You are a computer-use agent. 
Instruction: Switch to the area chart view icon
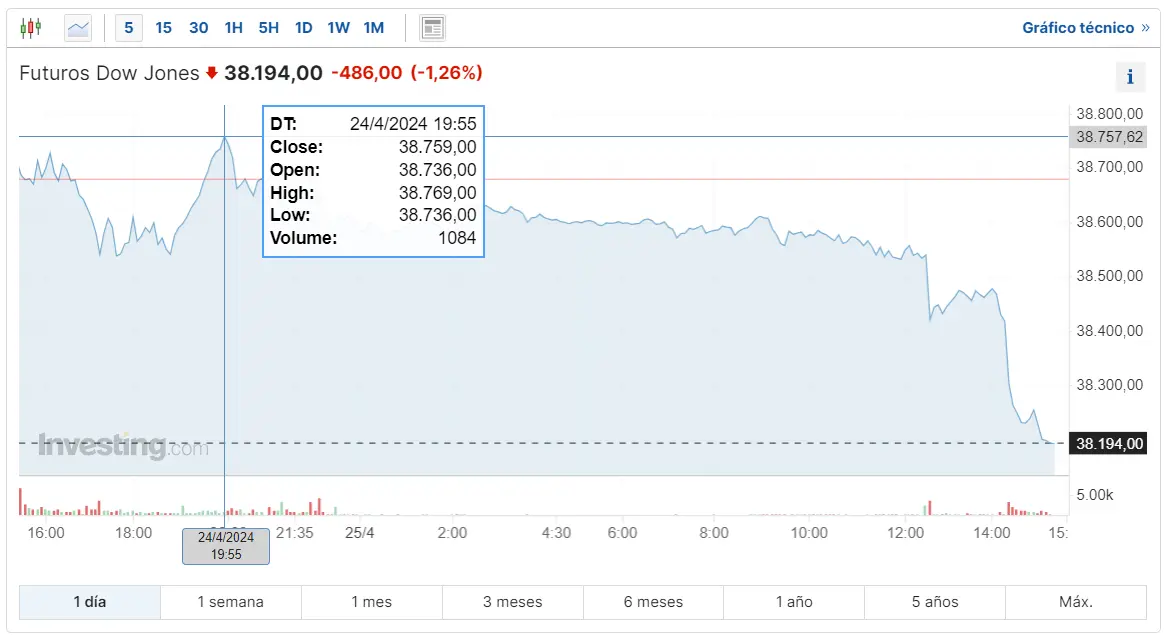click(76, 27)
